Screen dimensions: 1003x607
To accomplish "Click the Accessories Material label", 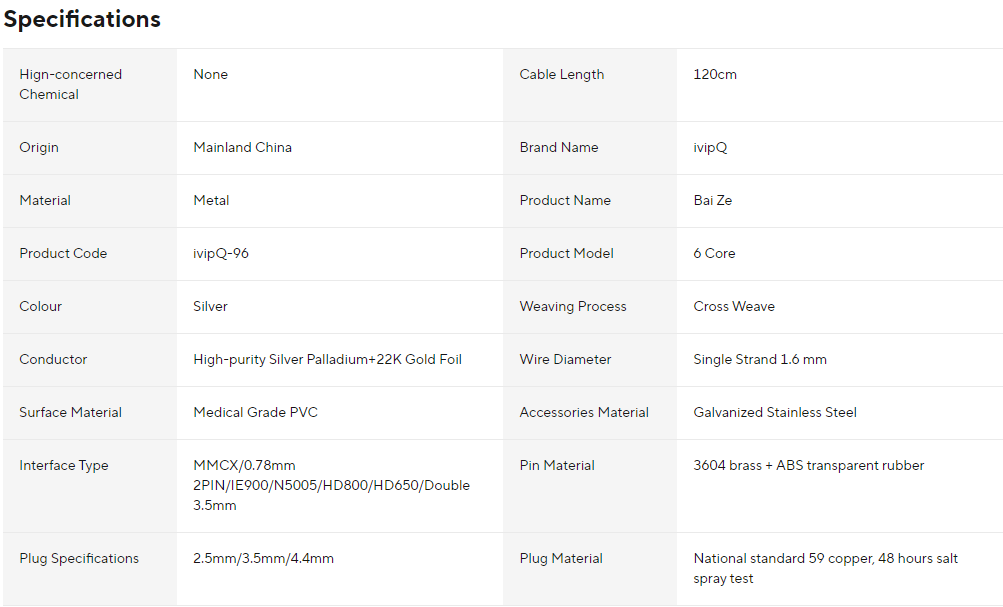I will click(x=584, y=413).
